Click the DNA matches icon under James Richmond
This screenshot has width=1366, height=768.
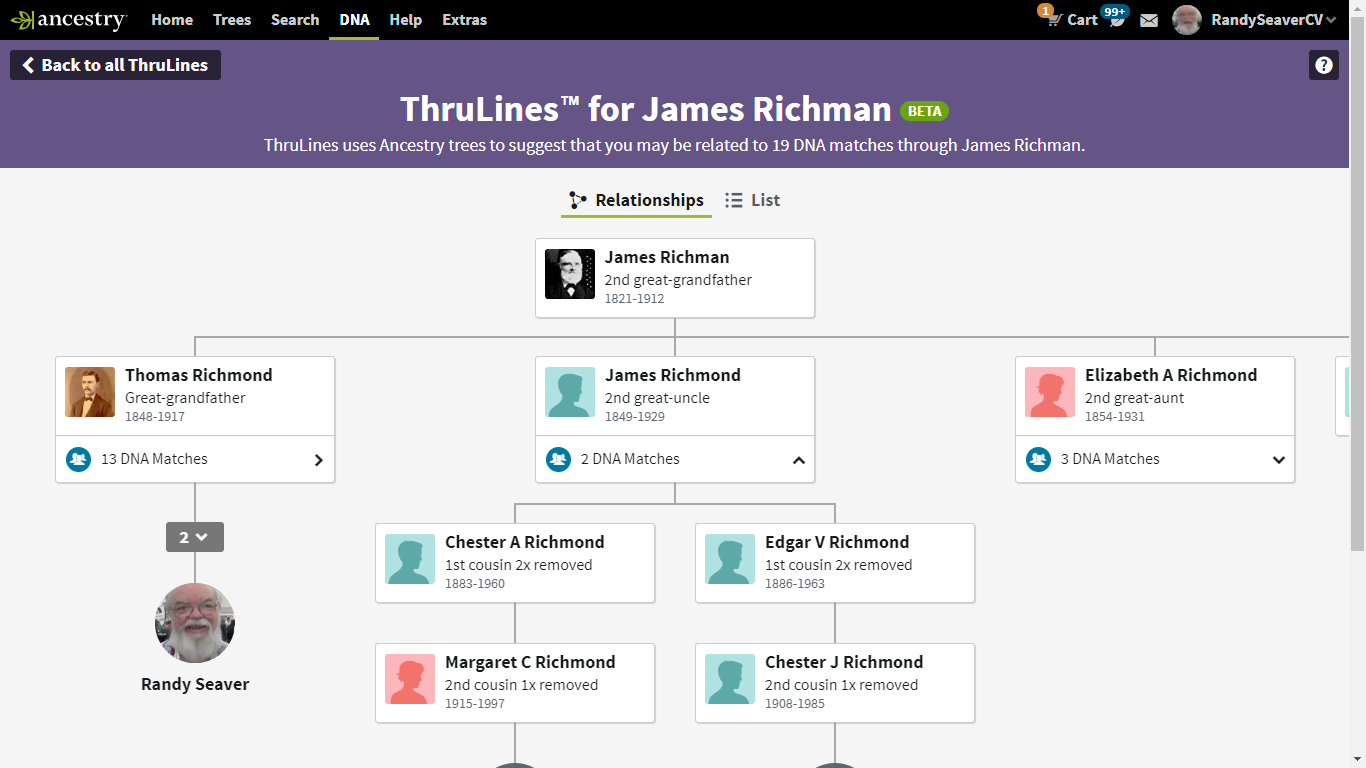tap(558, 459)
